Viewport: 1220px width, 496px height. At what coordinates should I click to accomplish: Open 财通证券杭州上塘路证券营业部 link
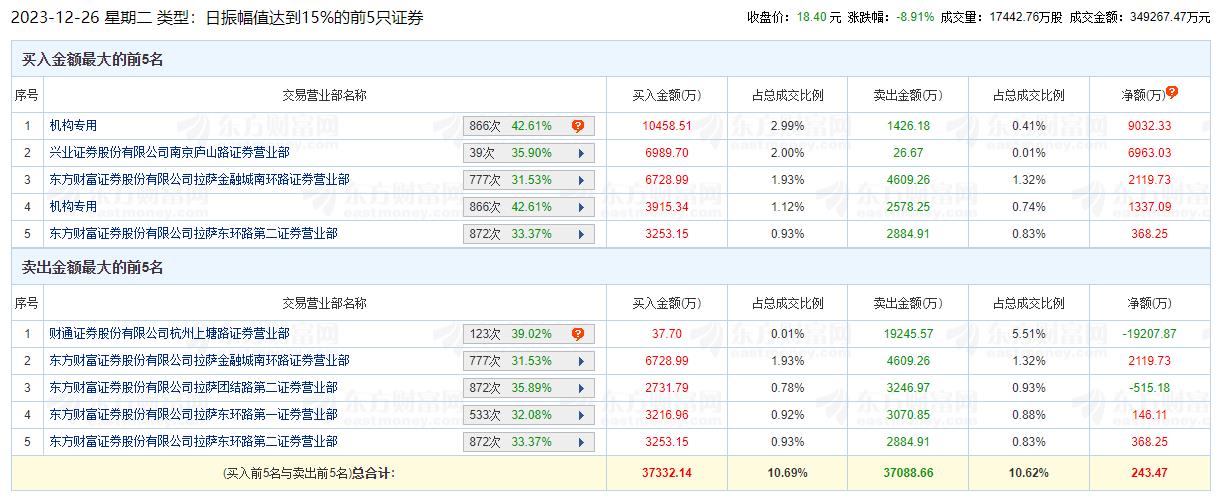(x=169, y=334)
